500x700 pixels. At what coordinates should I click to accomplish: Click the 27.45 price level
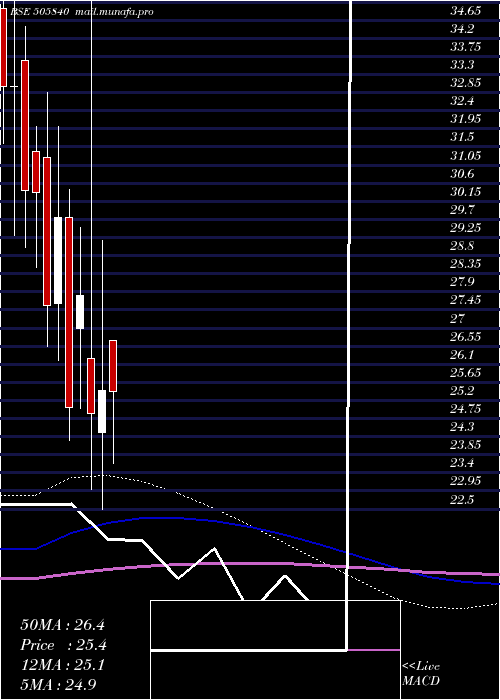tap(465, 300)
